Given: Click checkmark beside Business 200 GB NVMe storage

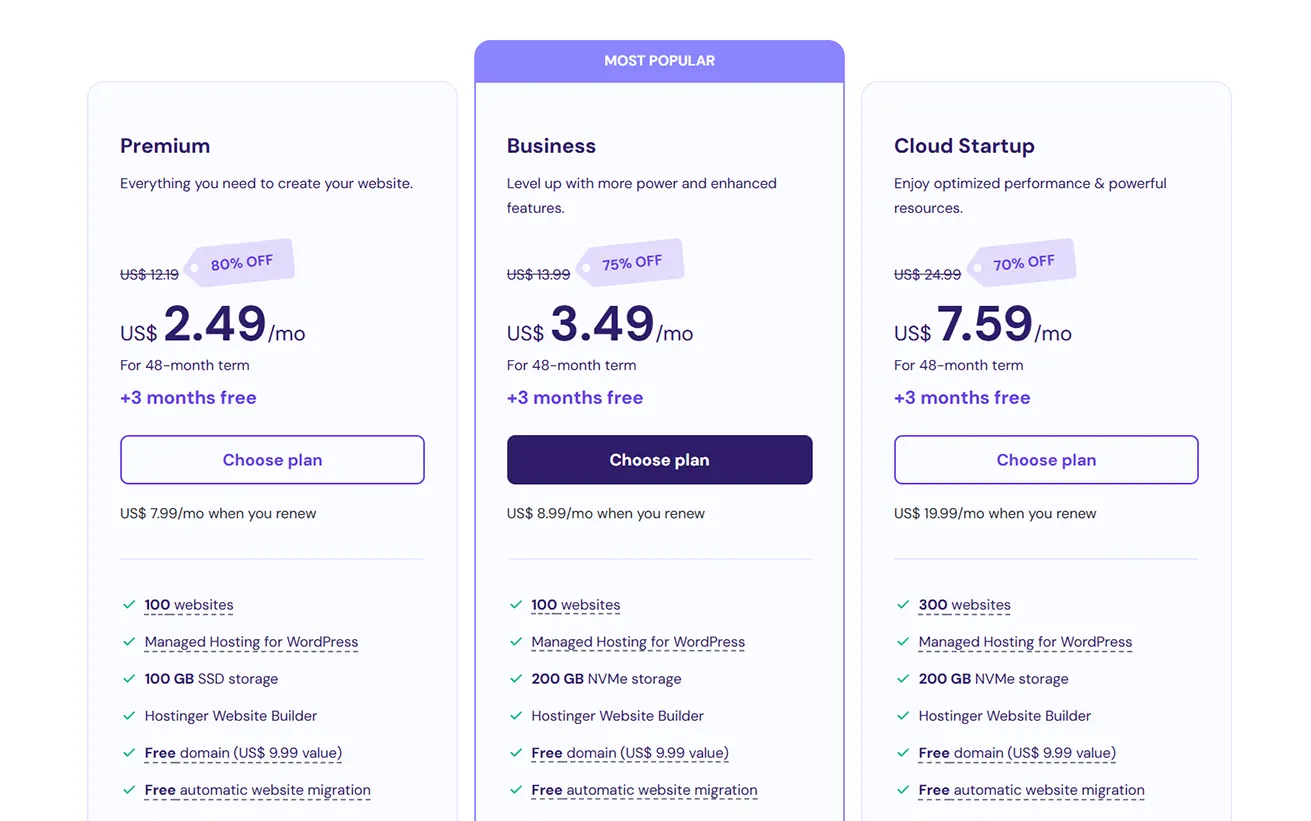Looking at the screenshot, I should (x=516, y=679).
